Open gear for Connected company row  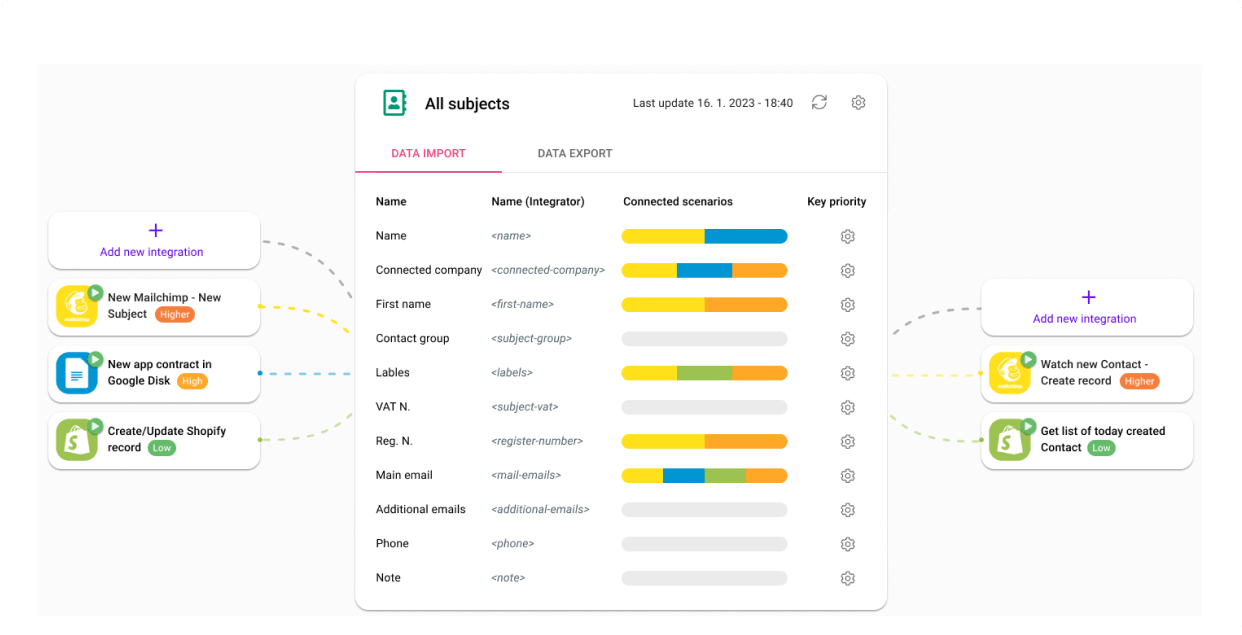coord(847,271)
